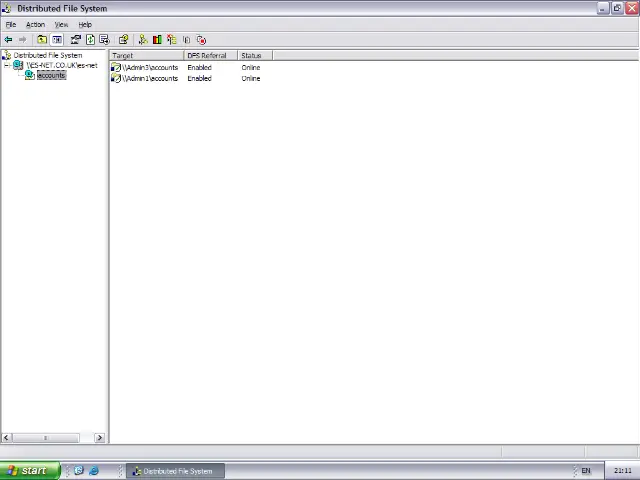Viewport: 640px width, 480px height.
Task: Click the Distributed File System tree icon
Action: [7, 55]
